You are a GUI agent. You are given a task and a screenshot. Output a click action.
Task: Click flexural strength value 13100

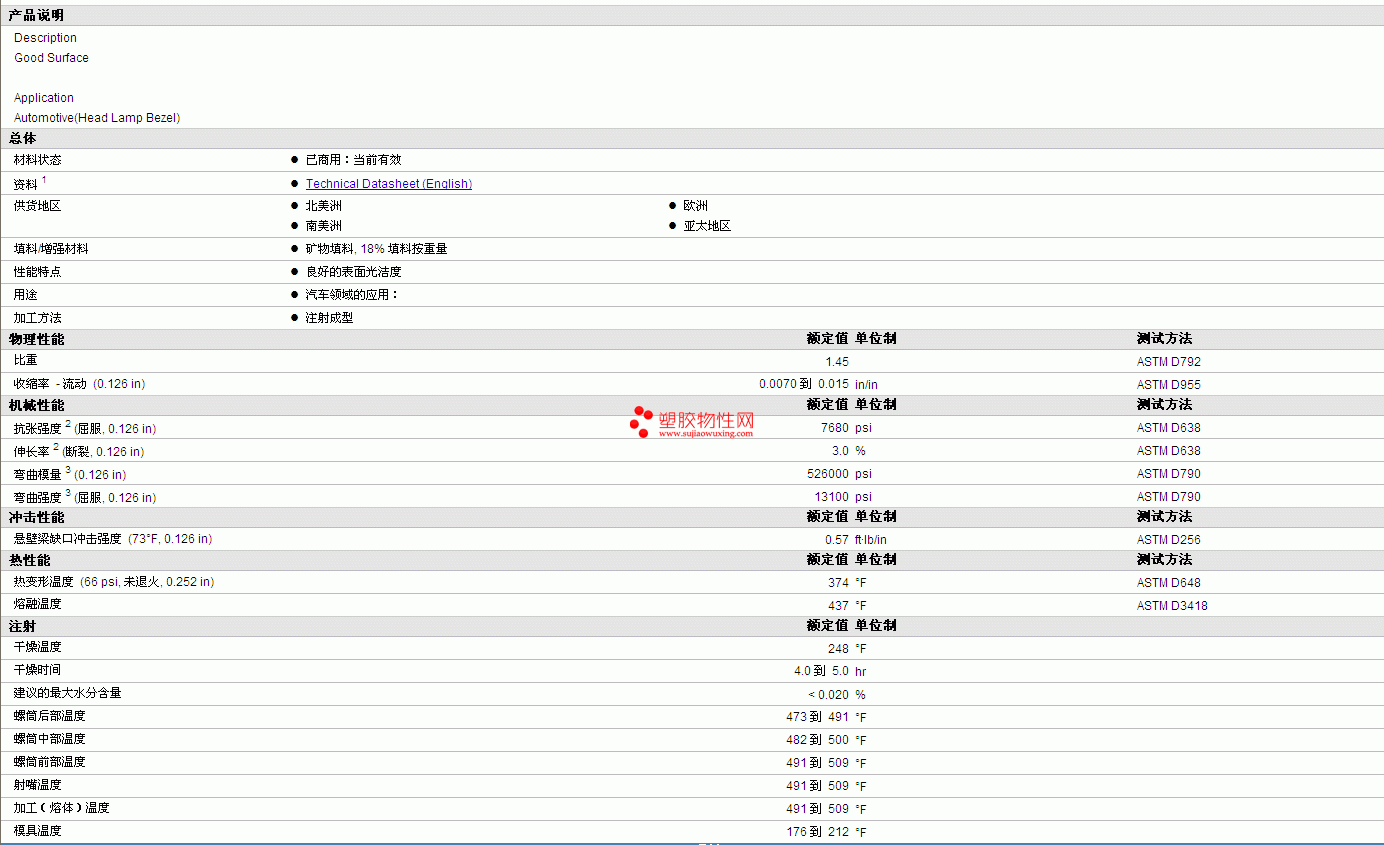(x=832, y=497)
